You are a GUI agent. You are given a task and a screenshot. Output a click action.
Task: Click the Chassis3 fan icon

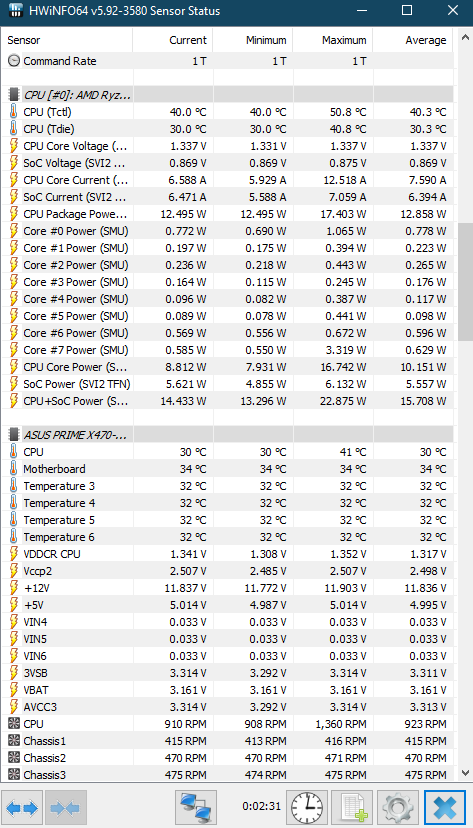click(14, 775)
